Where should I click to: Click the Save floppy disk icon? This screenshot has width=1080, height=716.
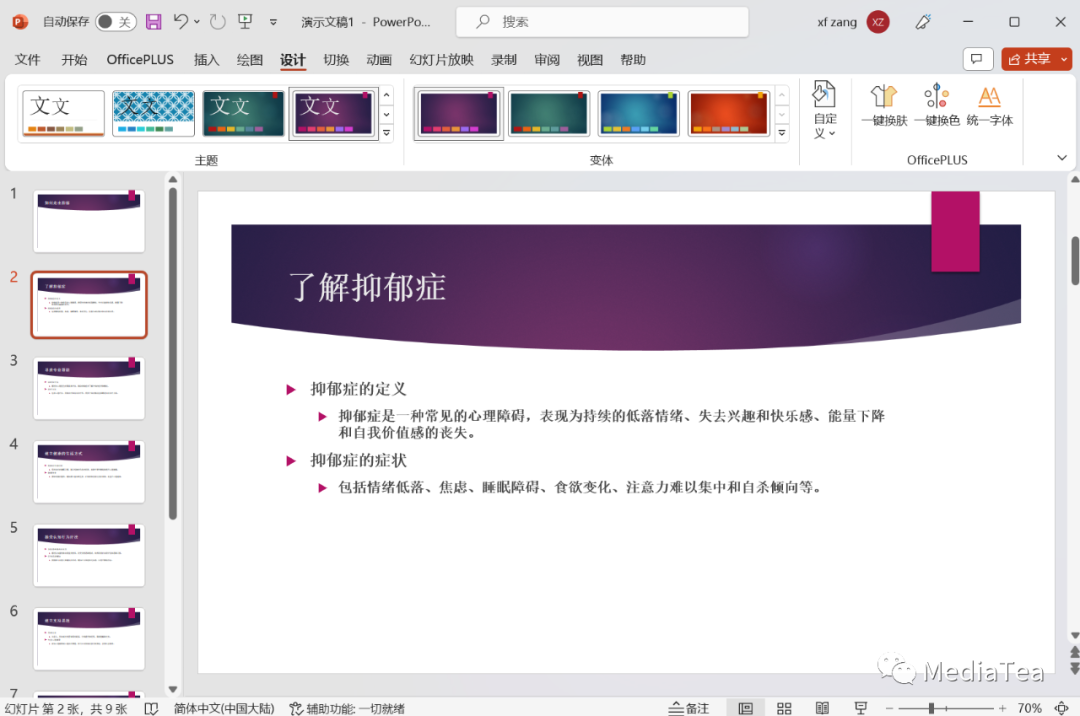154,22
